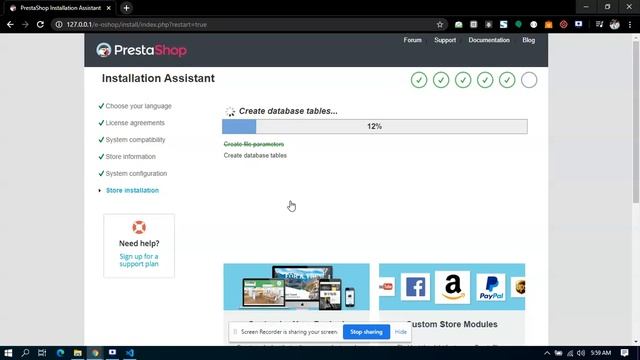This screenshot has height=360, width=640.
Task: Reload the current page
Action: tap(40, 24)
